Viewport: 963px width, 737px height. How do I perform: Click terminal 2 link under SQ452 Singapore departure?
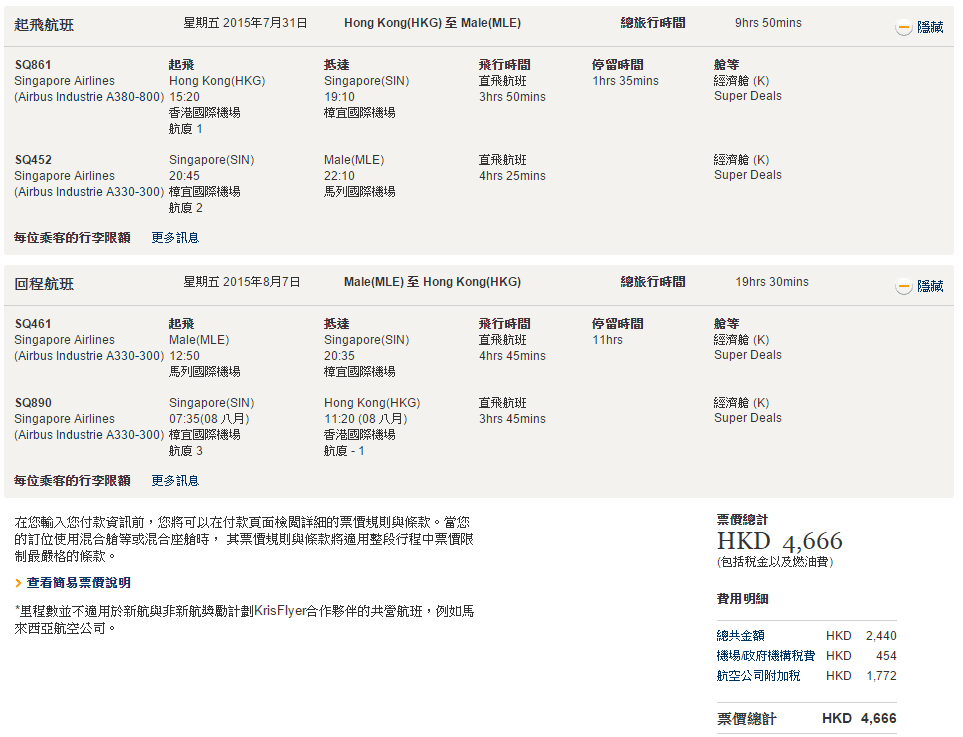point(199,208)
